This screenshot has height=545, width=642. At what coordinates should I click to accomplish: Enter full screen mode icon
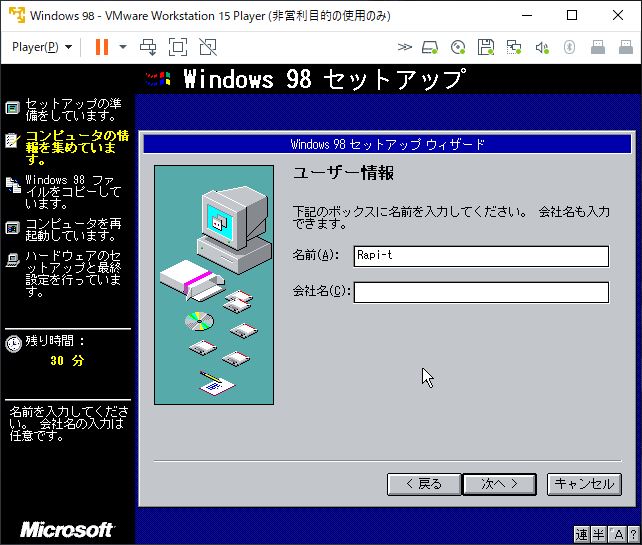click(x=178, y=47)
